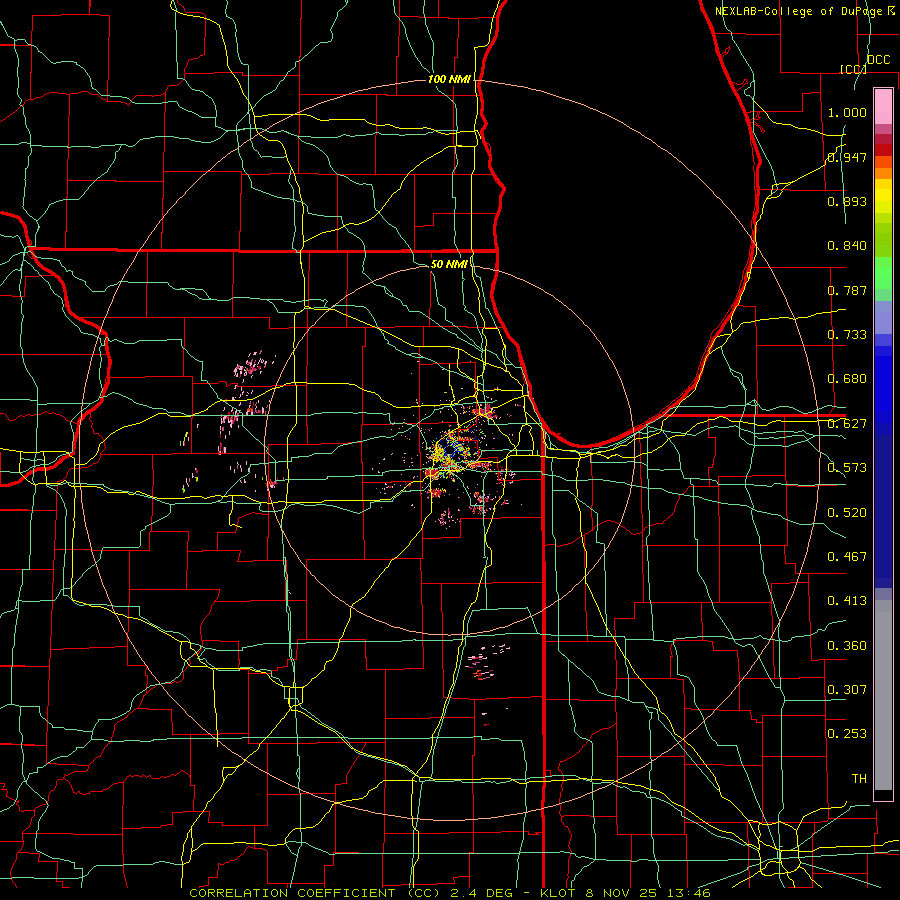Click the 0.520 scale value
This screenshot has height=900, width=900.
coord(847,513)
